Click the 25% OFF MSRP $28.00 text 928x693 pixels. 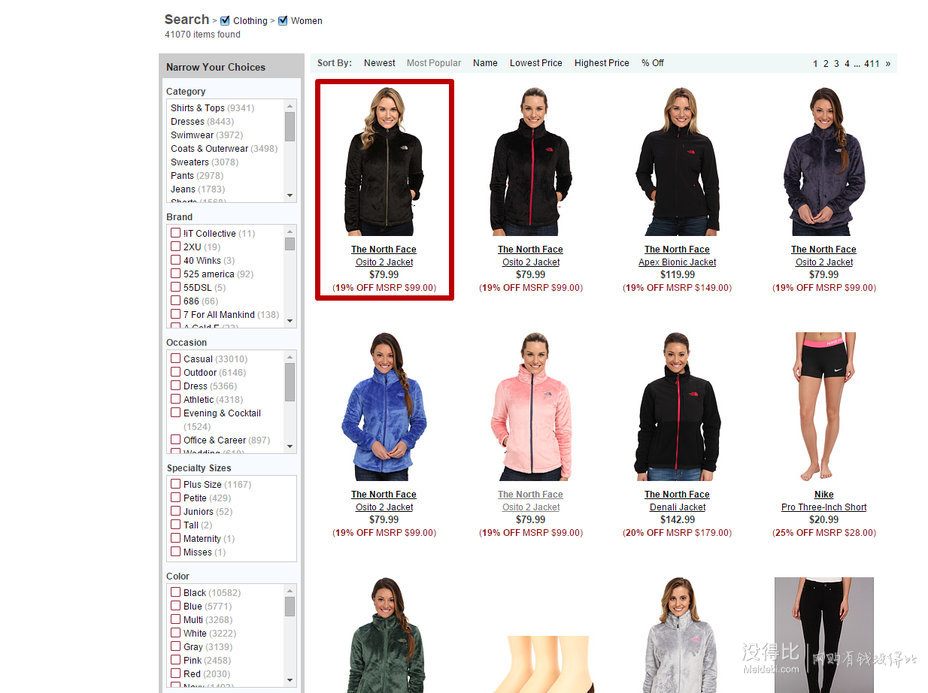click(824, 533)
